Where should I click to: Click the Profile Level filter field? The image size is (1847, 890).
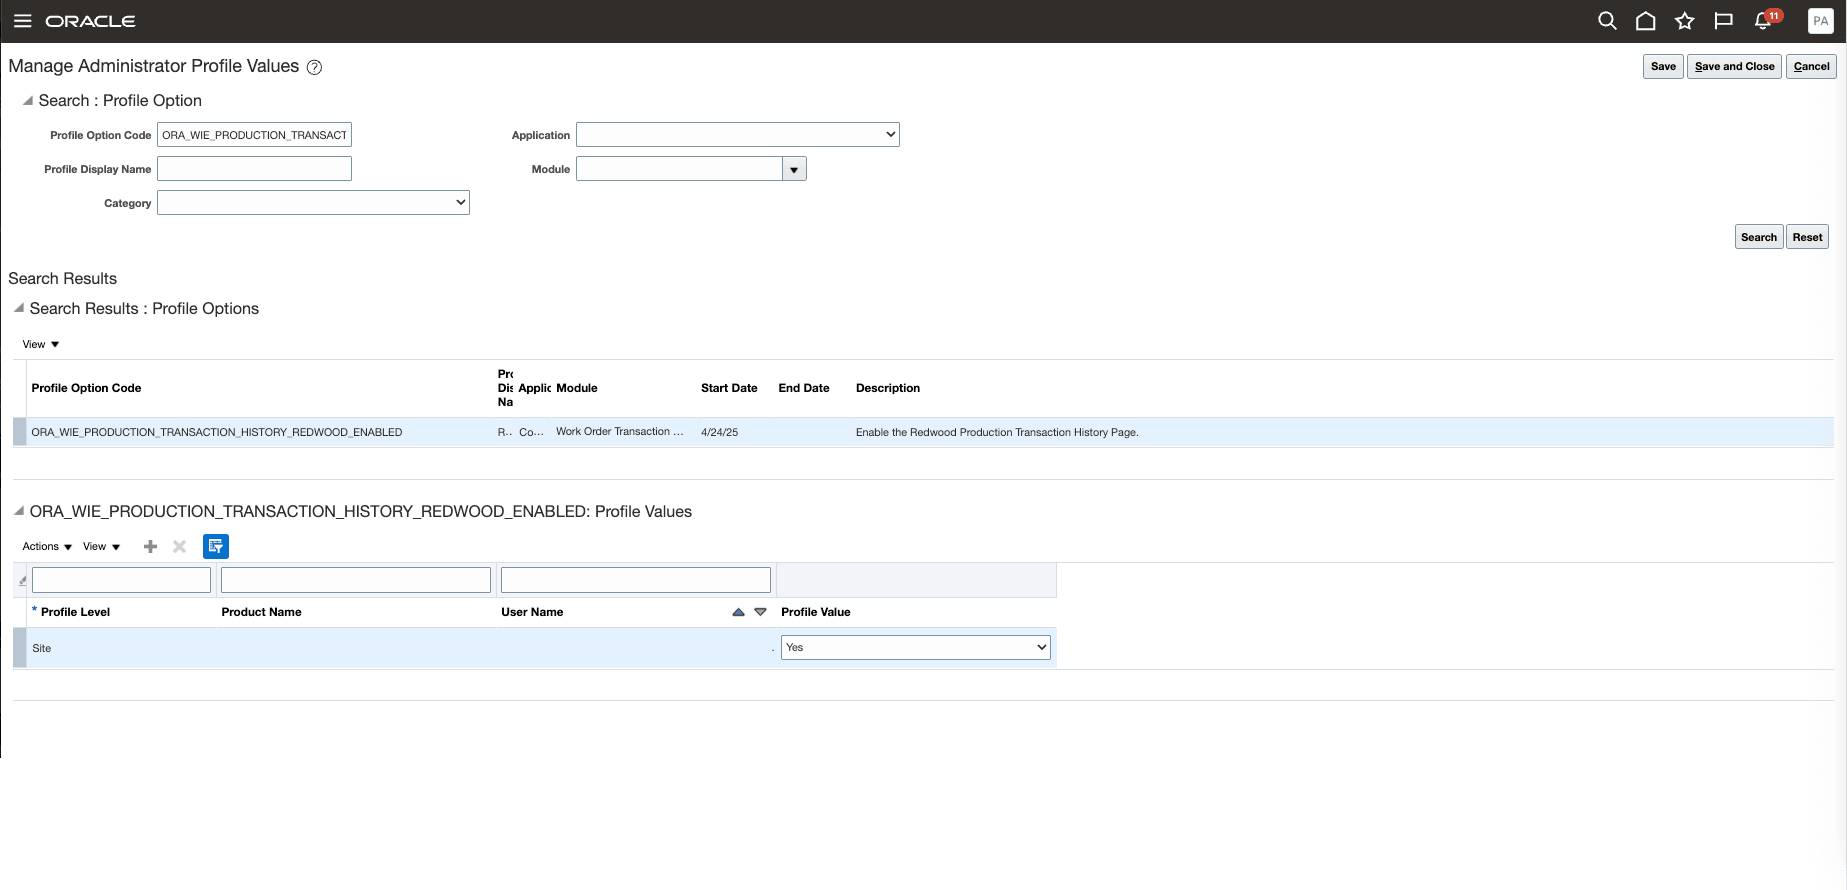coord(121,580)
